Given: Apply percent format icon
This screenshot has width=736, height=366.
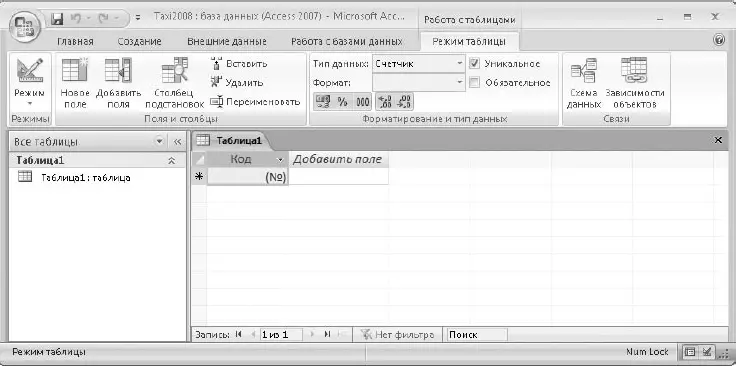Looking at the screenshot, I should click(x=343, y=101).
